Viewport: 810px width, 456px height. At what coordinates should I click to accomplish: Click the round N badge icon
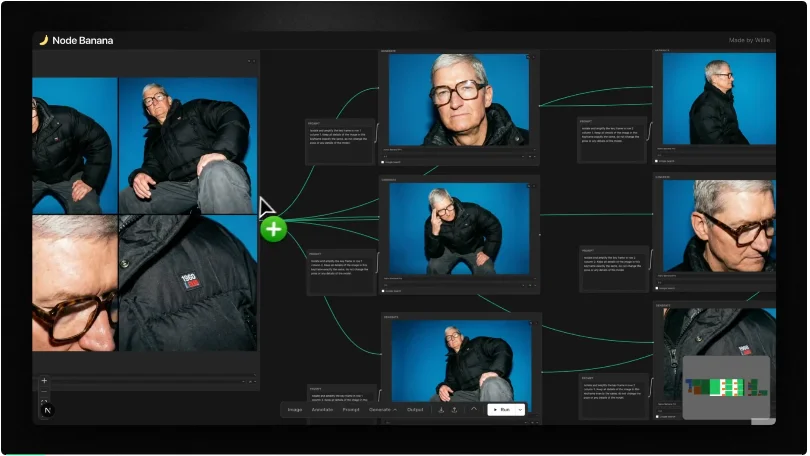pos(46,410)
